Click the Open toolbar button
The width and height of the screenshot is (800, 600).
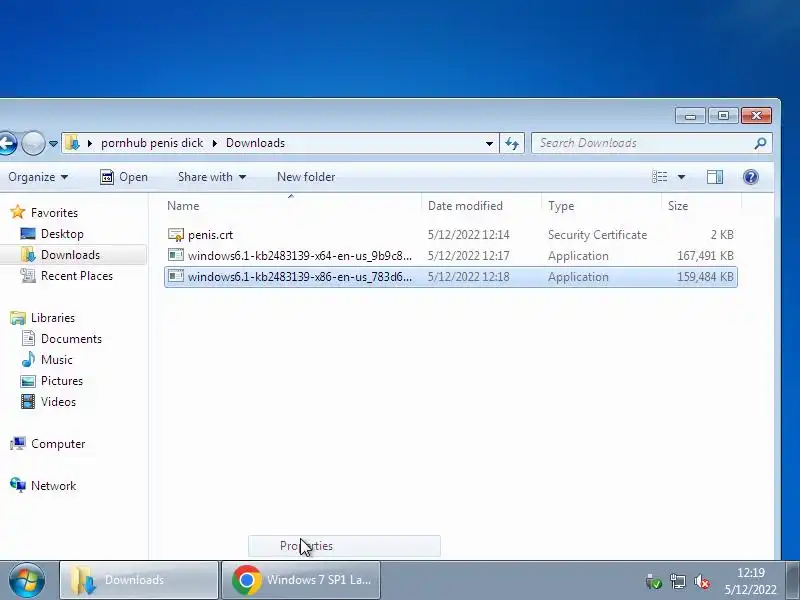click(x=124, y=177)
